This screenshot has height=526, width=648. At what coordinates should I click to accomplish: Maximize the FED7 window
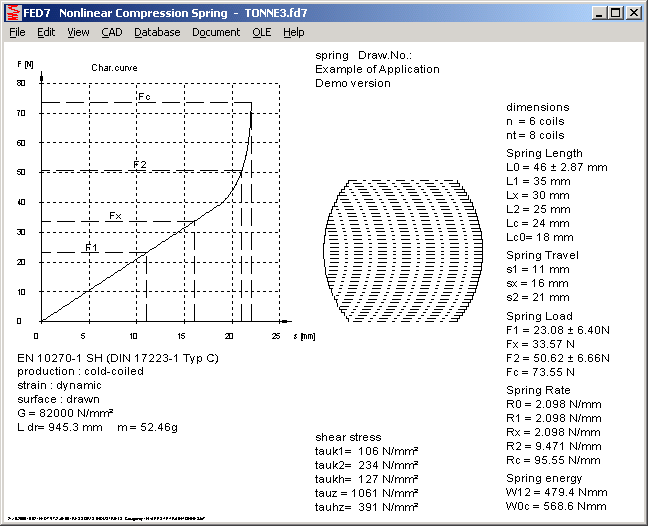point(615,13)
